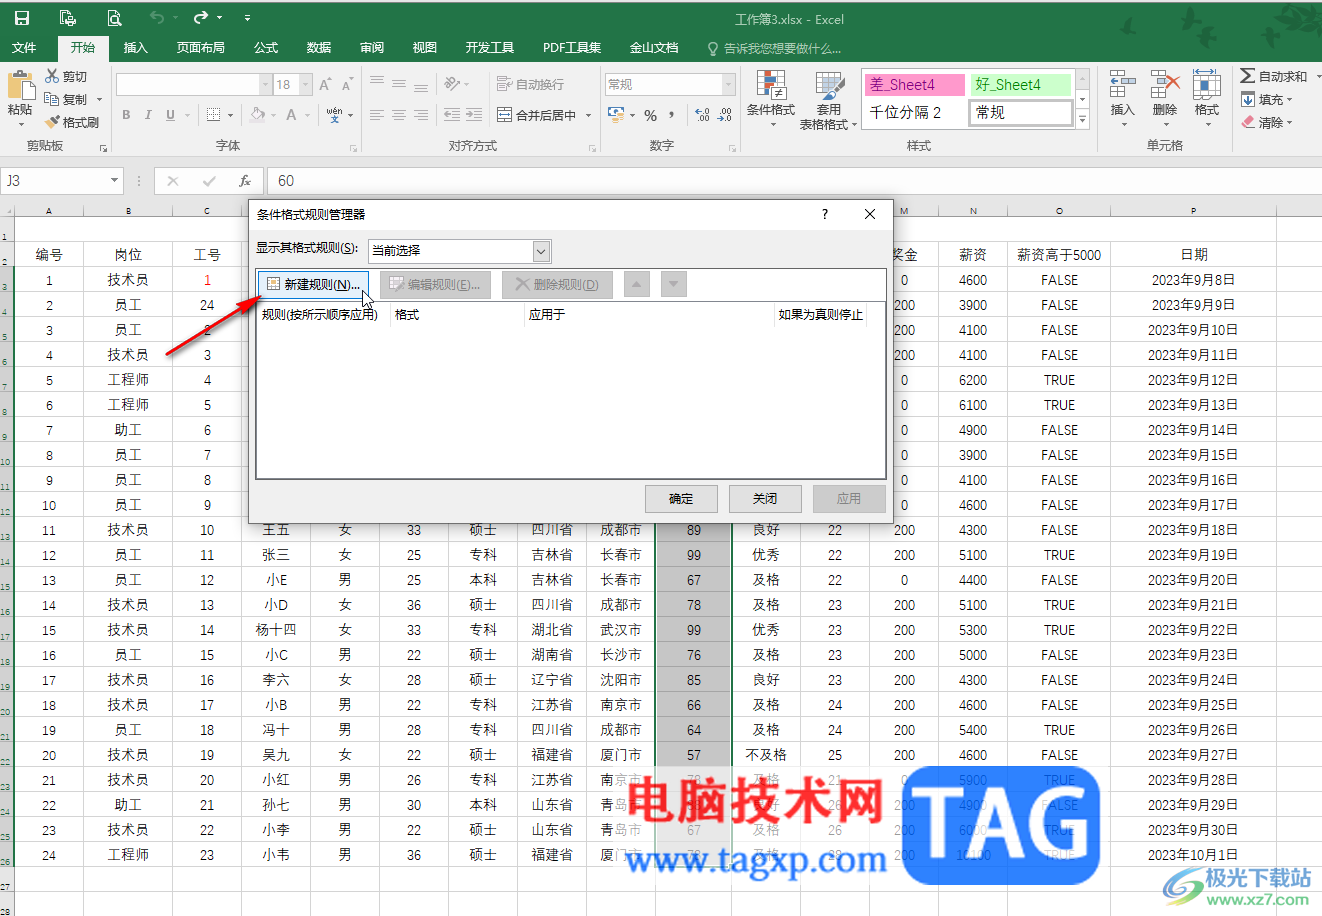Screen dimensions: 1322x916
Task: Click the accounting number format icon
Action: pos(614,115)
